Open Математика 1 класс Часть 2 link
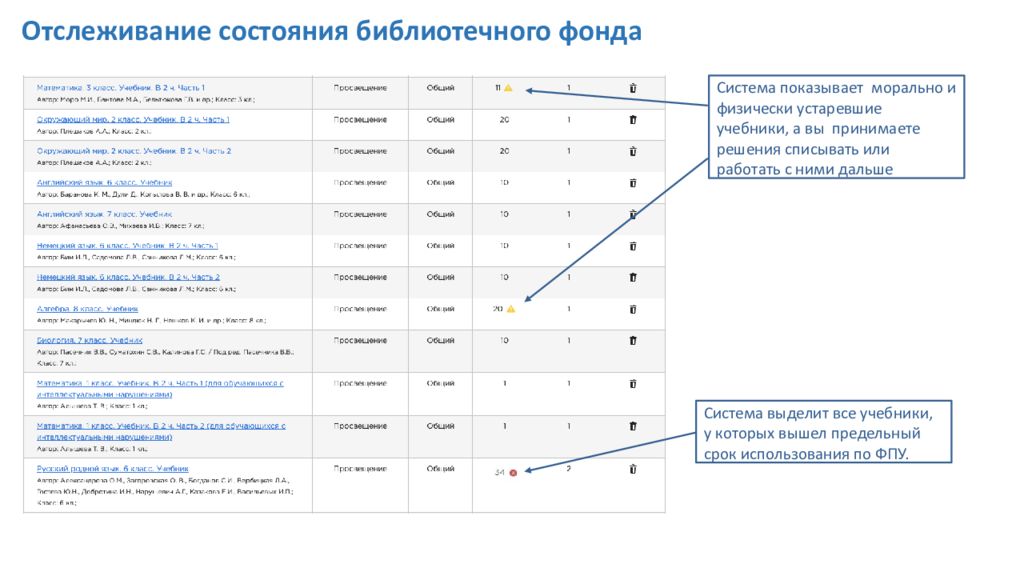 coord(161,431)
